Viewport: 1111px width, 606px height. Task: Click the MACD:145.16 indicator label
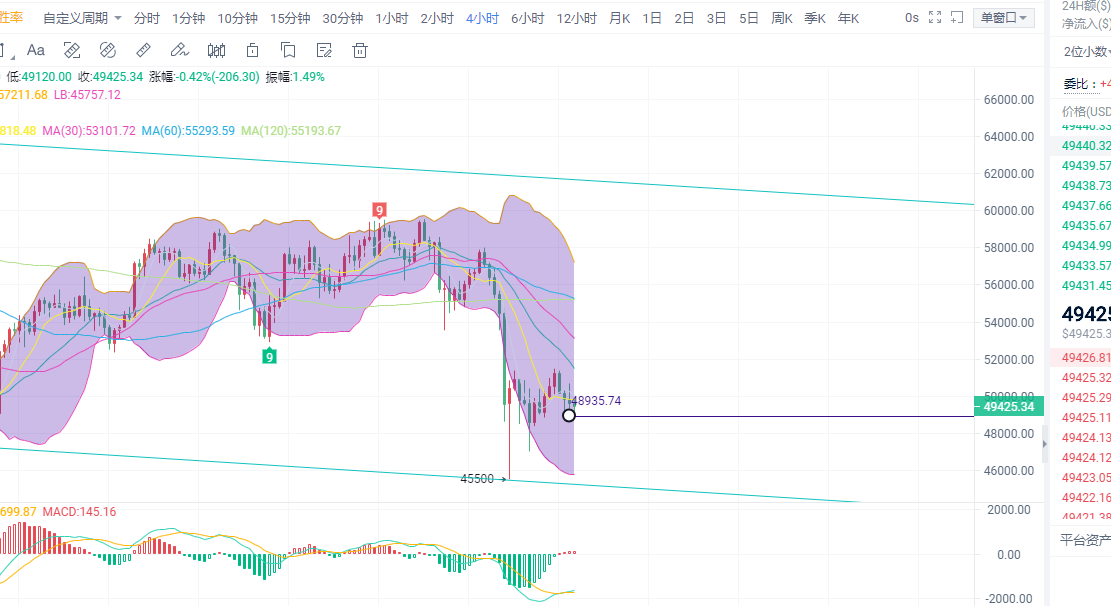79,512
